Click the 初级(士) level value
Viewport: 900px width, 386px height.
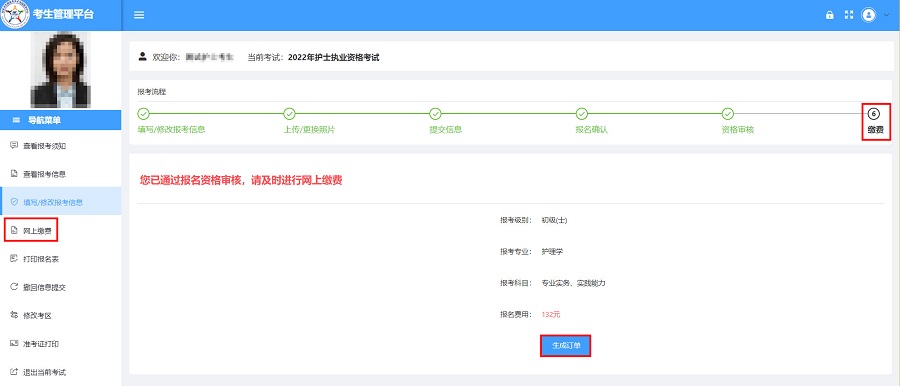pos(554,220)
